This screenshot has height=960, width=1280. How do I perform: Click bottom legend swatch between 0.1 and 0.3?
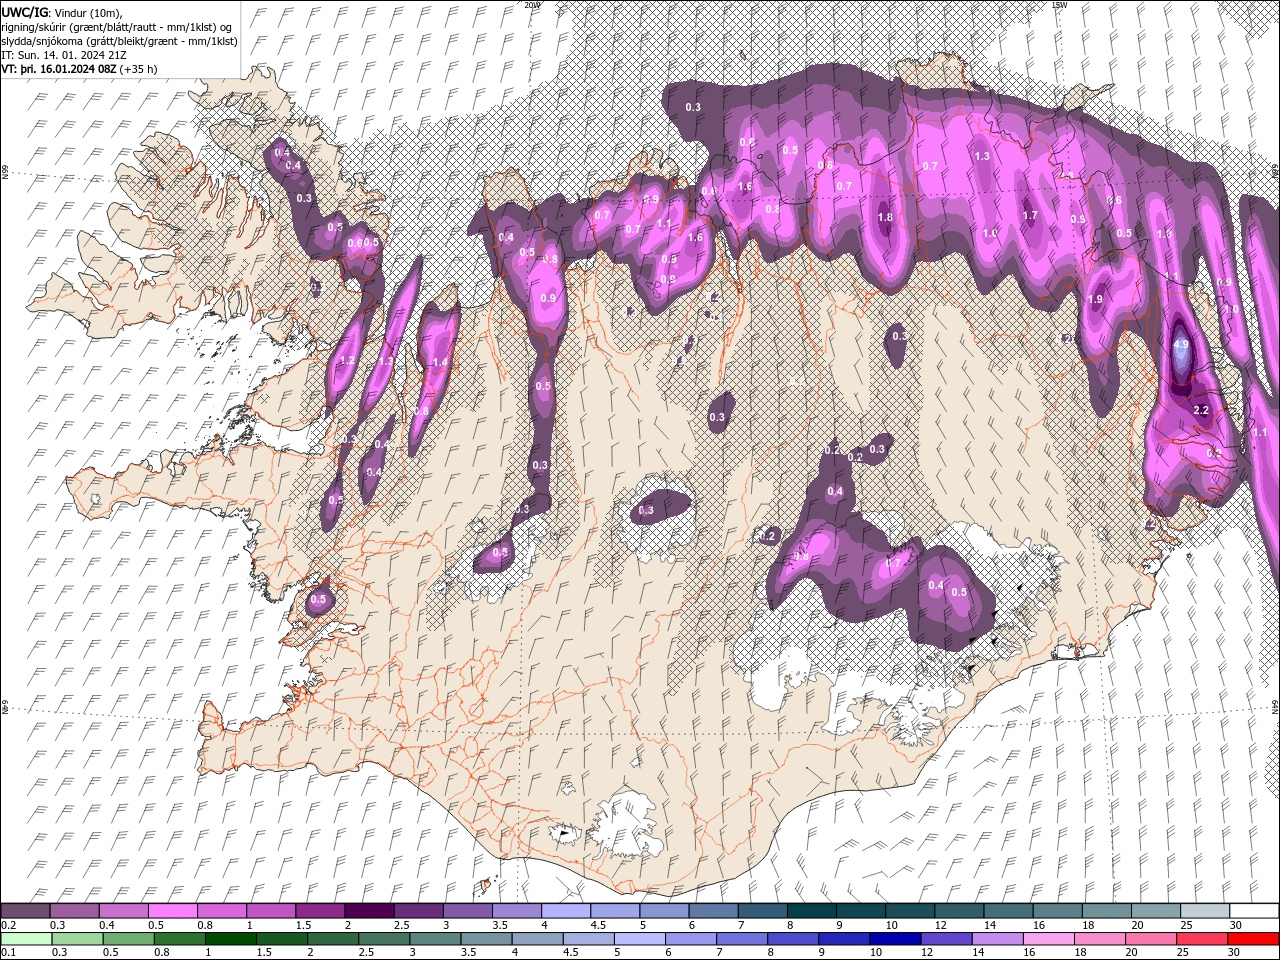point(25,939)
